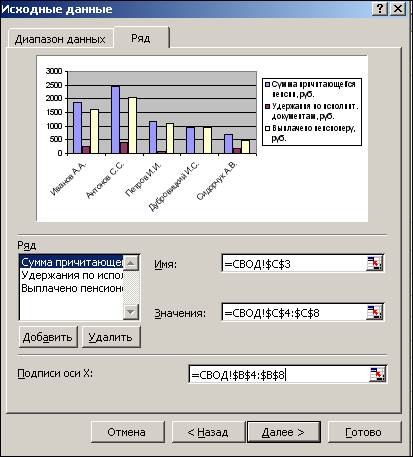Collapse dialog via Подписи оси X range icon
413x457 pixels.
coord(378,374)
